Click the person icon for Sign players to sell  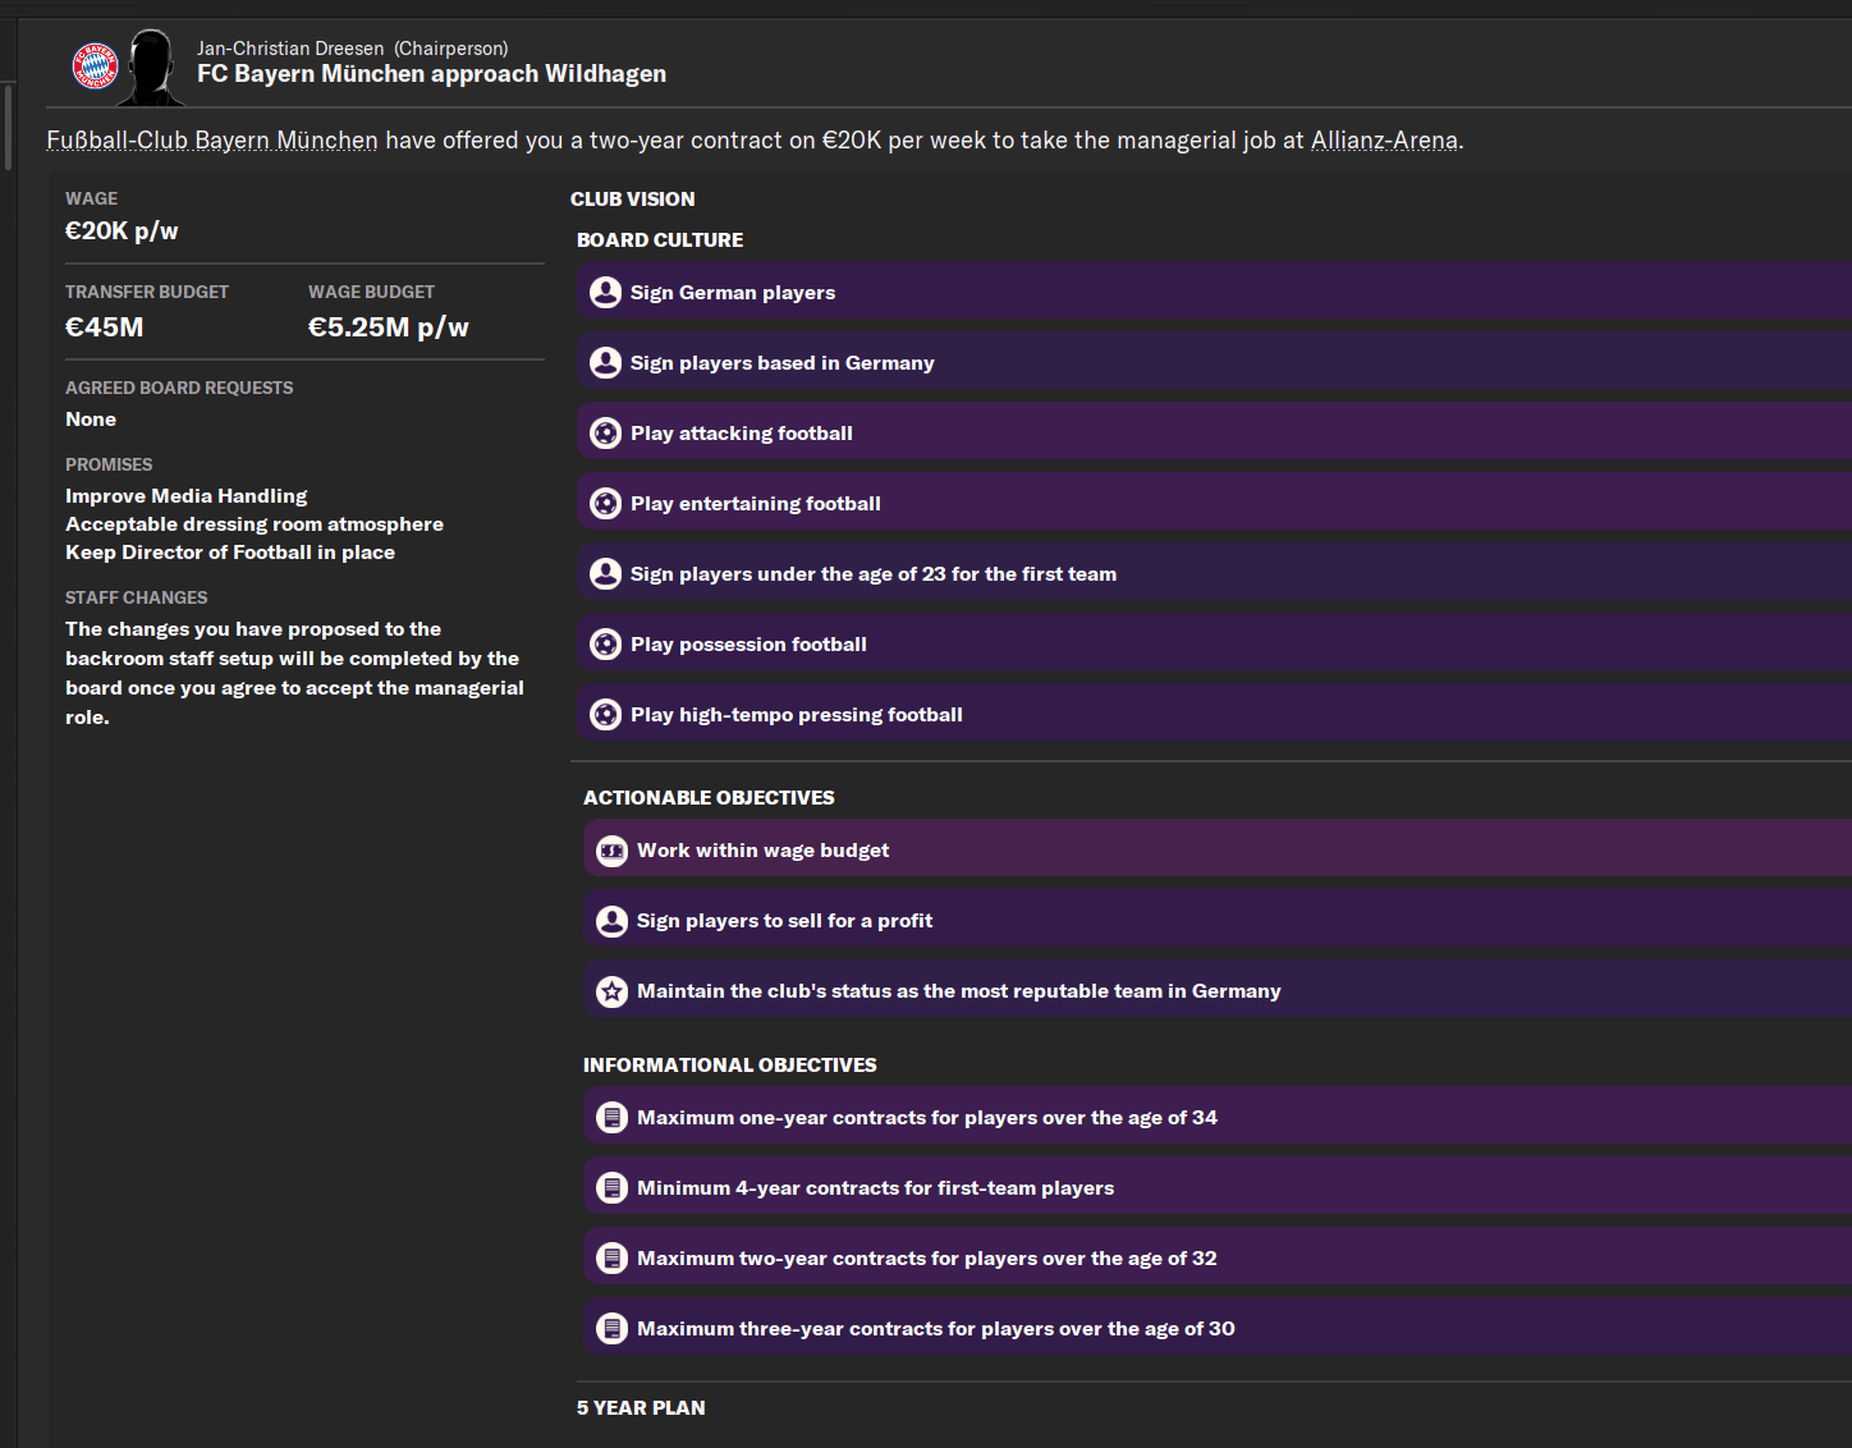pyautogui.click(x=612, y=921)
